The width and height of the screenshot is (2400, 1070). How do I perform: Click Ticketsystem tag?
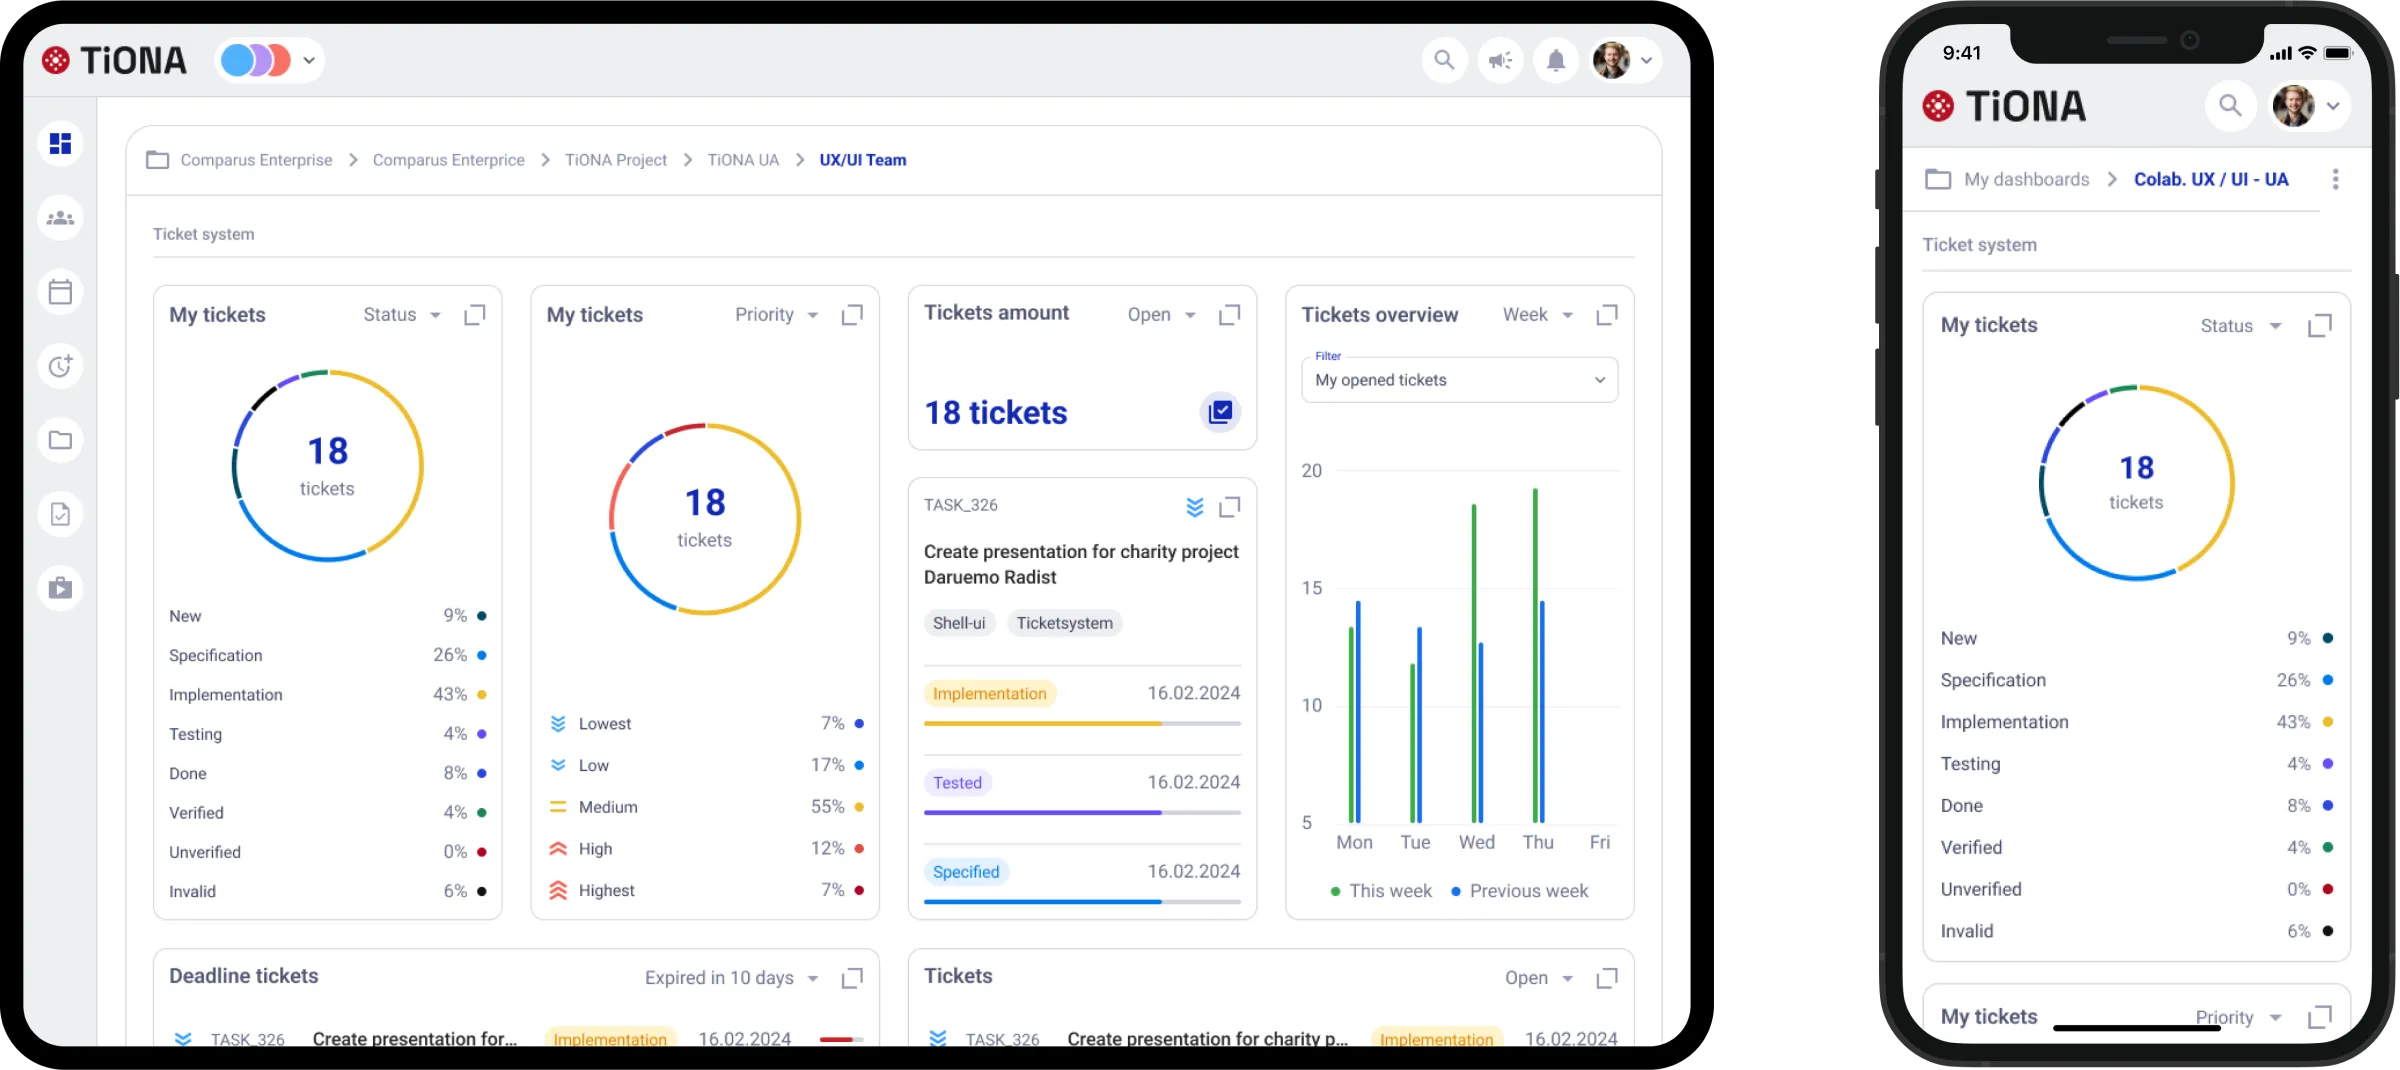point(1064,623)
